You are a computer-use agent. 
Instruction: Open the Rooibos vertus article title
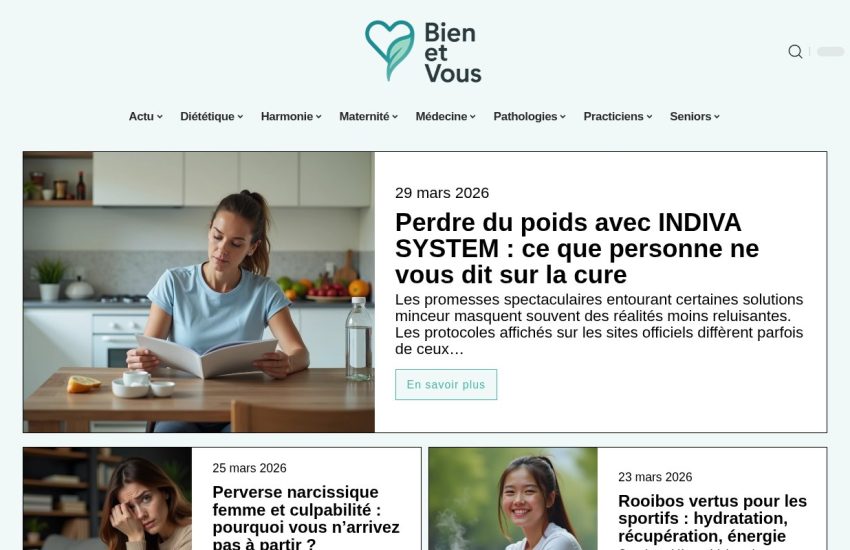[712, 519]
